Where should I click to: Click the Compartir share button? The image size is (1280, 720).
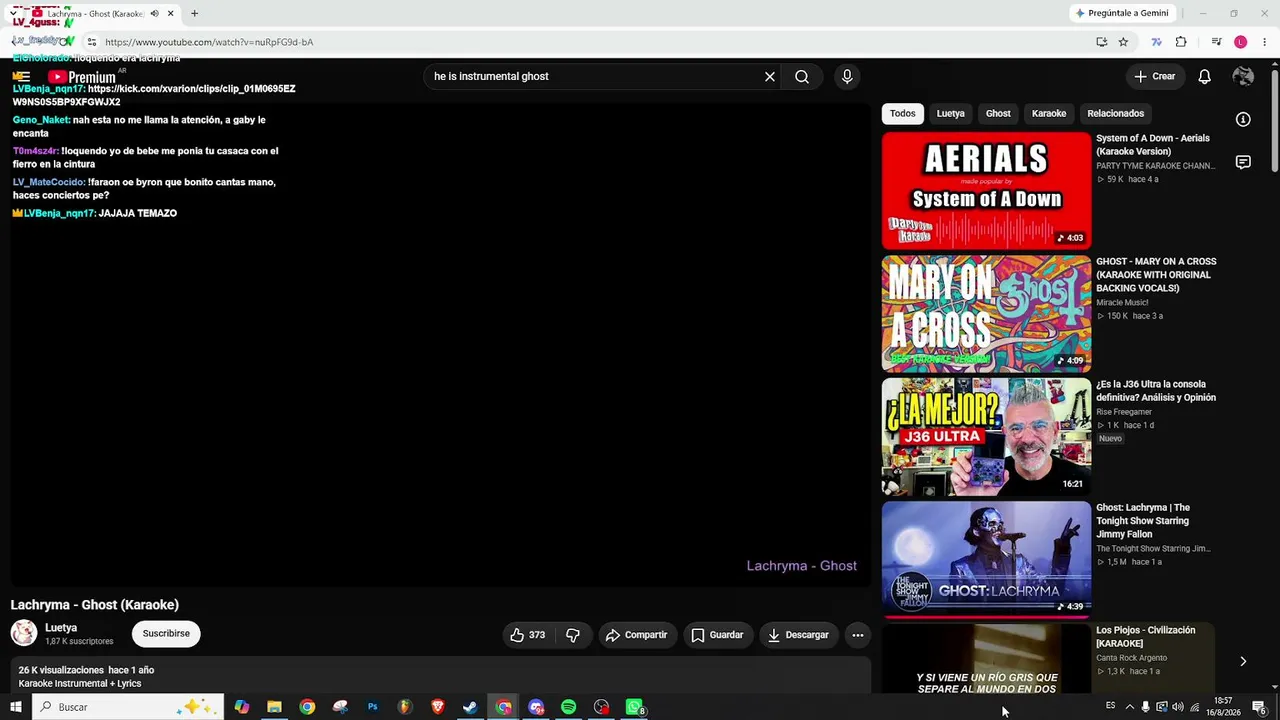pos(636,635)
